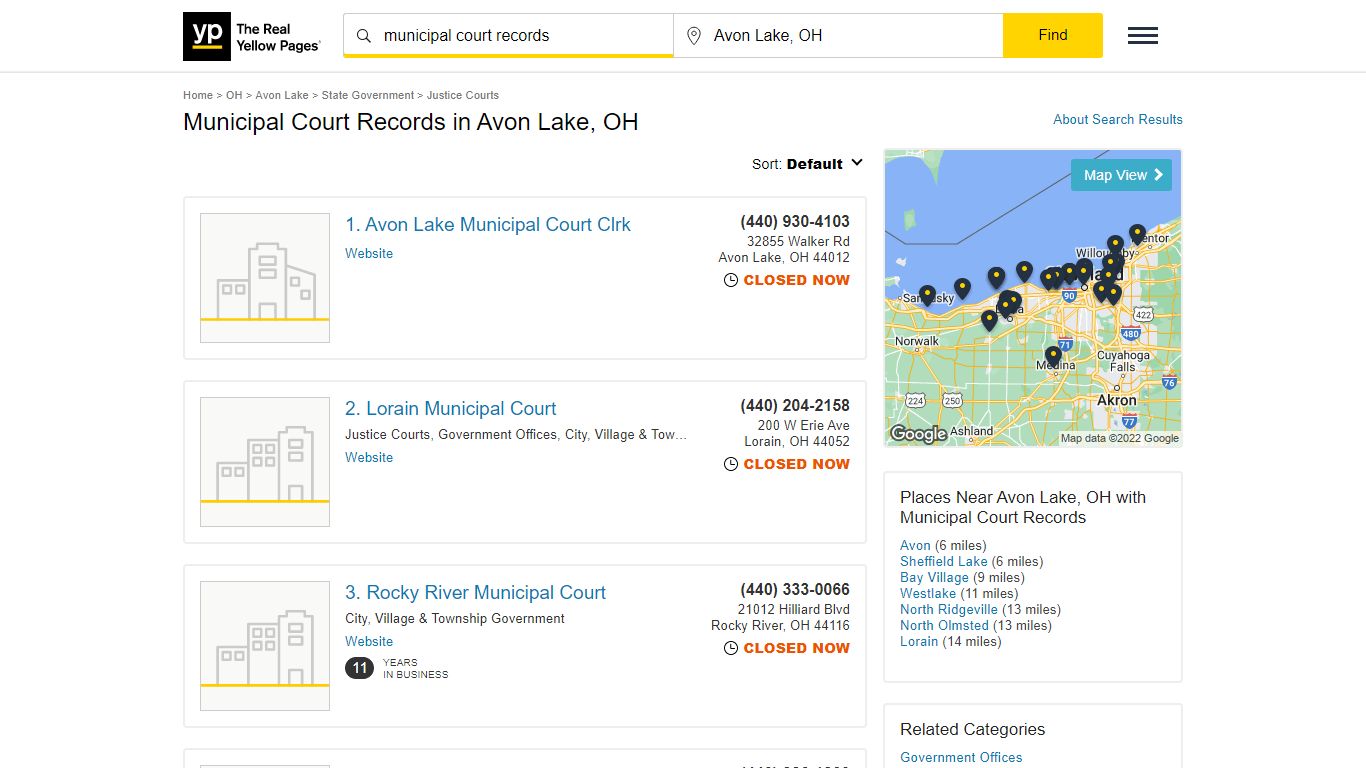Open Government Offices related category

961,757
